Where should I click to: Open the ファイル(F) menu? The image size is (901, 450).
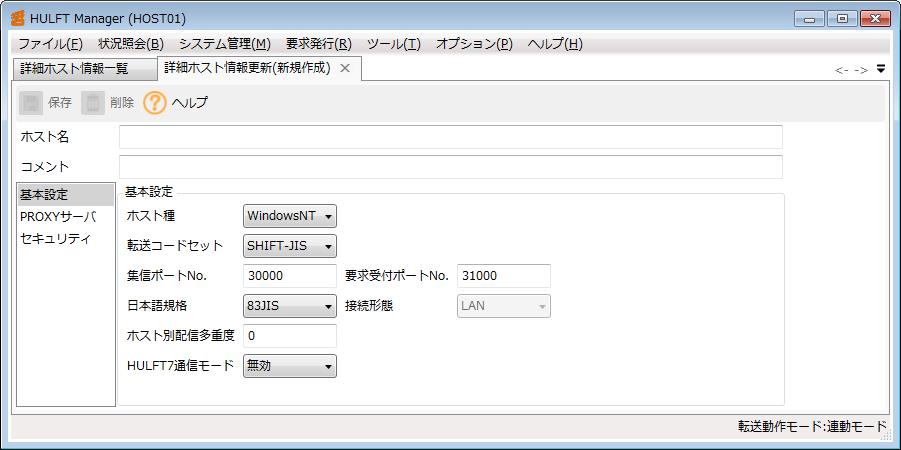coord(51,44)
